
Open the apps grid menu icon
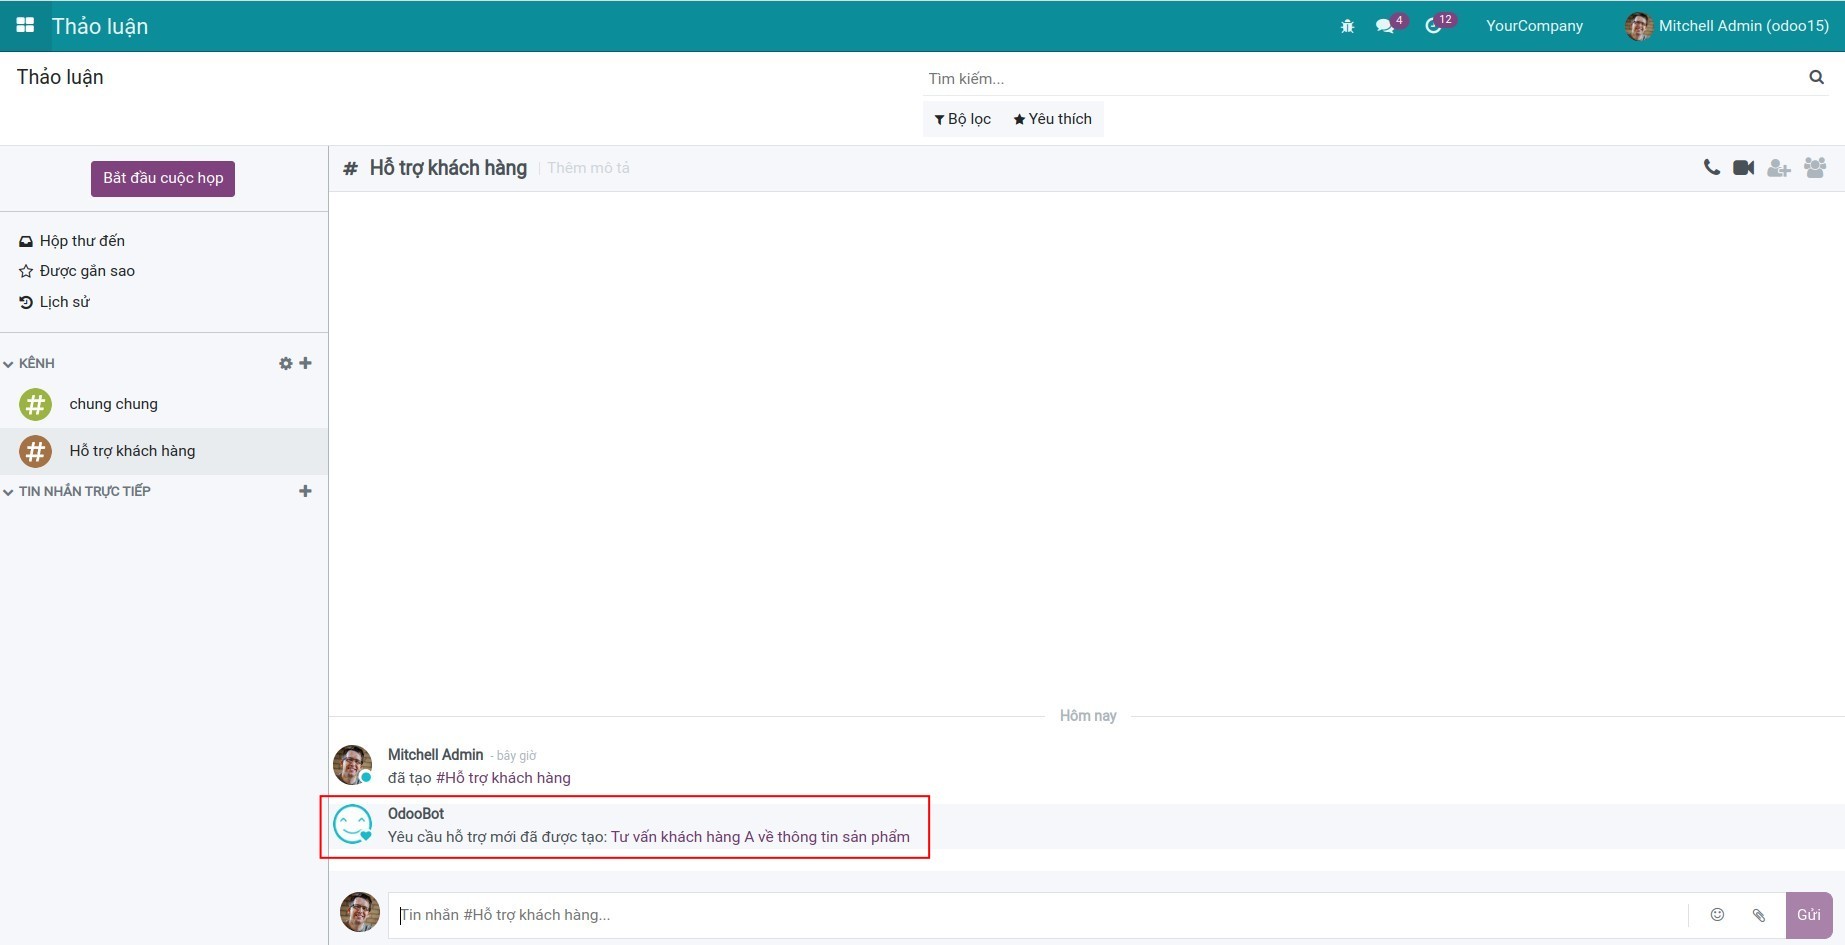[25, 25]
